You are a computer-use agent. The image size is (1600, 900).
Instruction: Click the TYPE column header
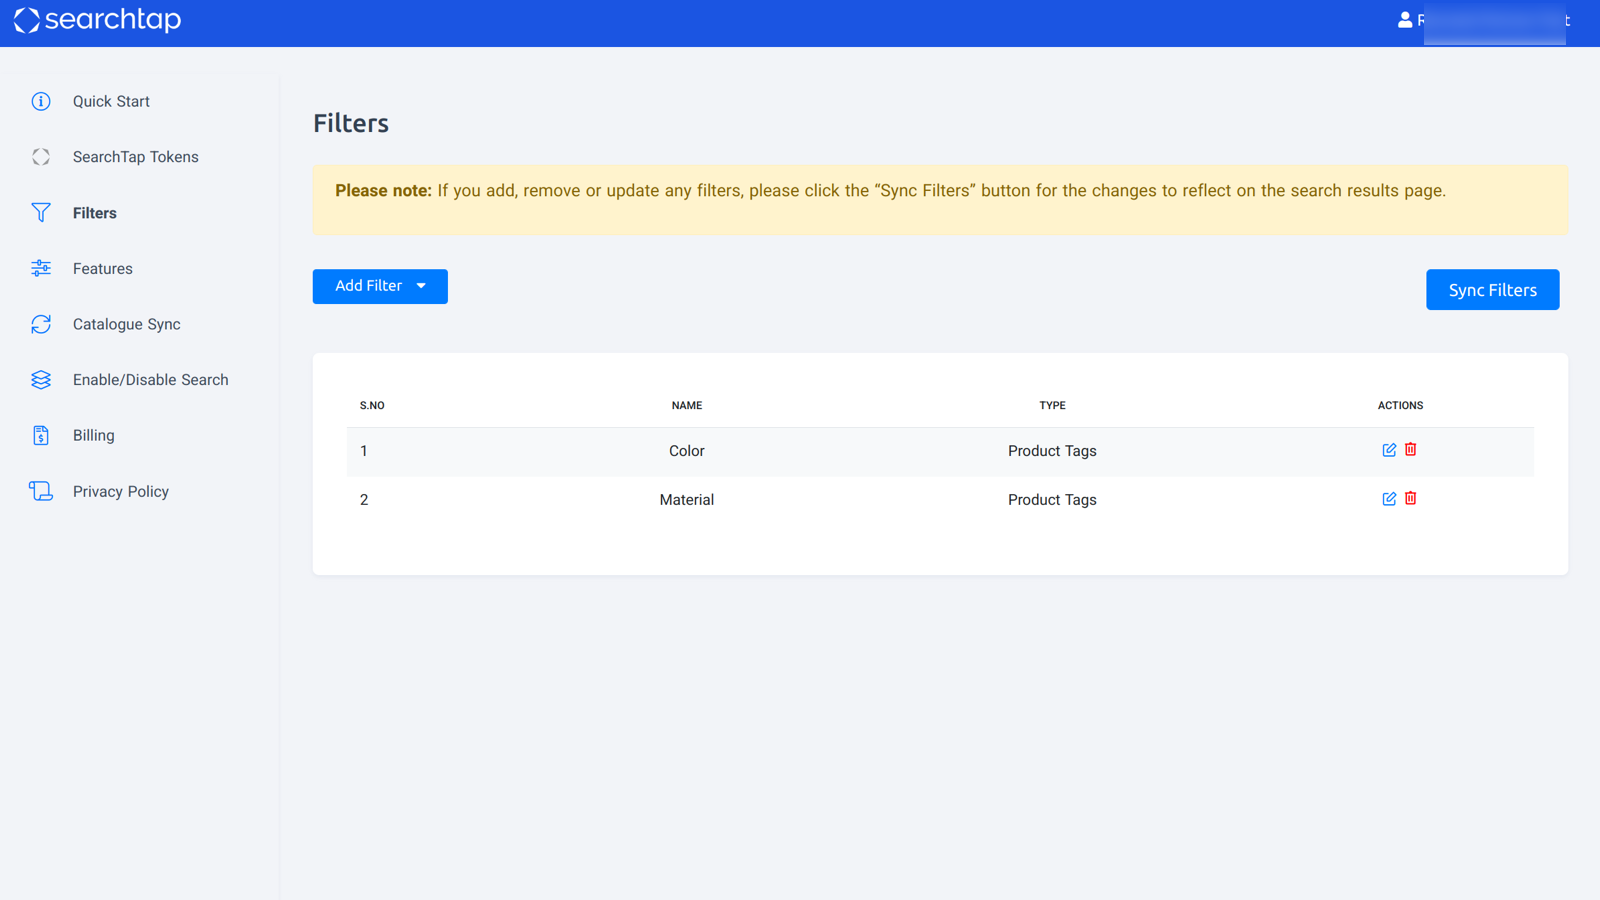[1052, 405]
